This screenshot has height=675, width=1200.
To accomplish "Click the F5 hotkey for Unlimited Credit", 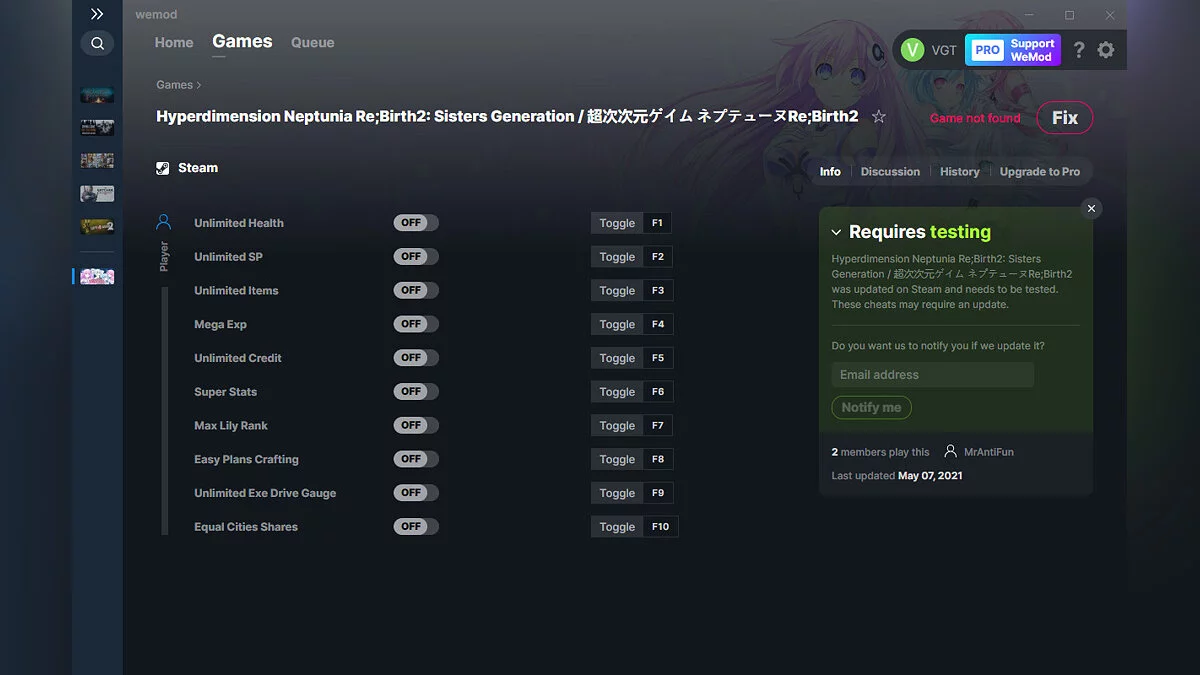I will pos(657,358).
